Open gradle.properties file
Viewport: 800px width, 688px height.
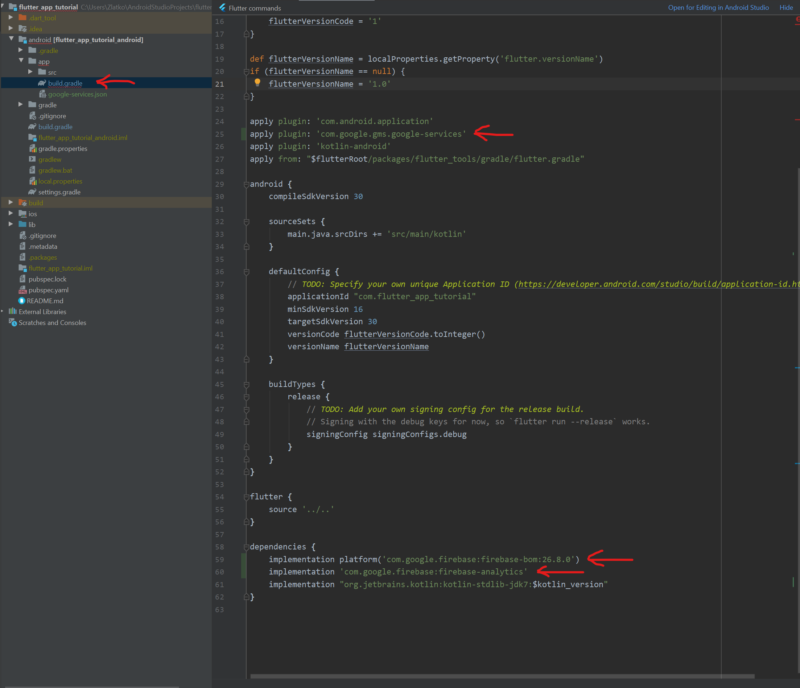pyautogui.click(x=63, y=149)
